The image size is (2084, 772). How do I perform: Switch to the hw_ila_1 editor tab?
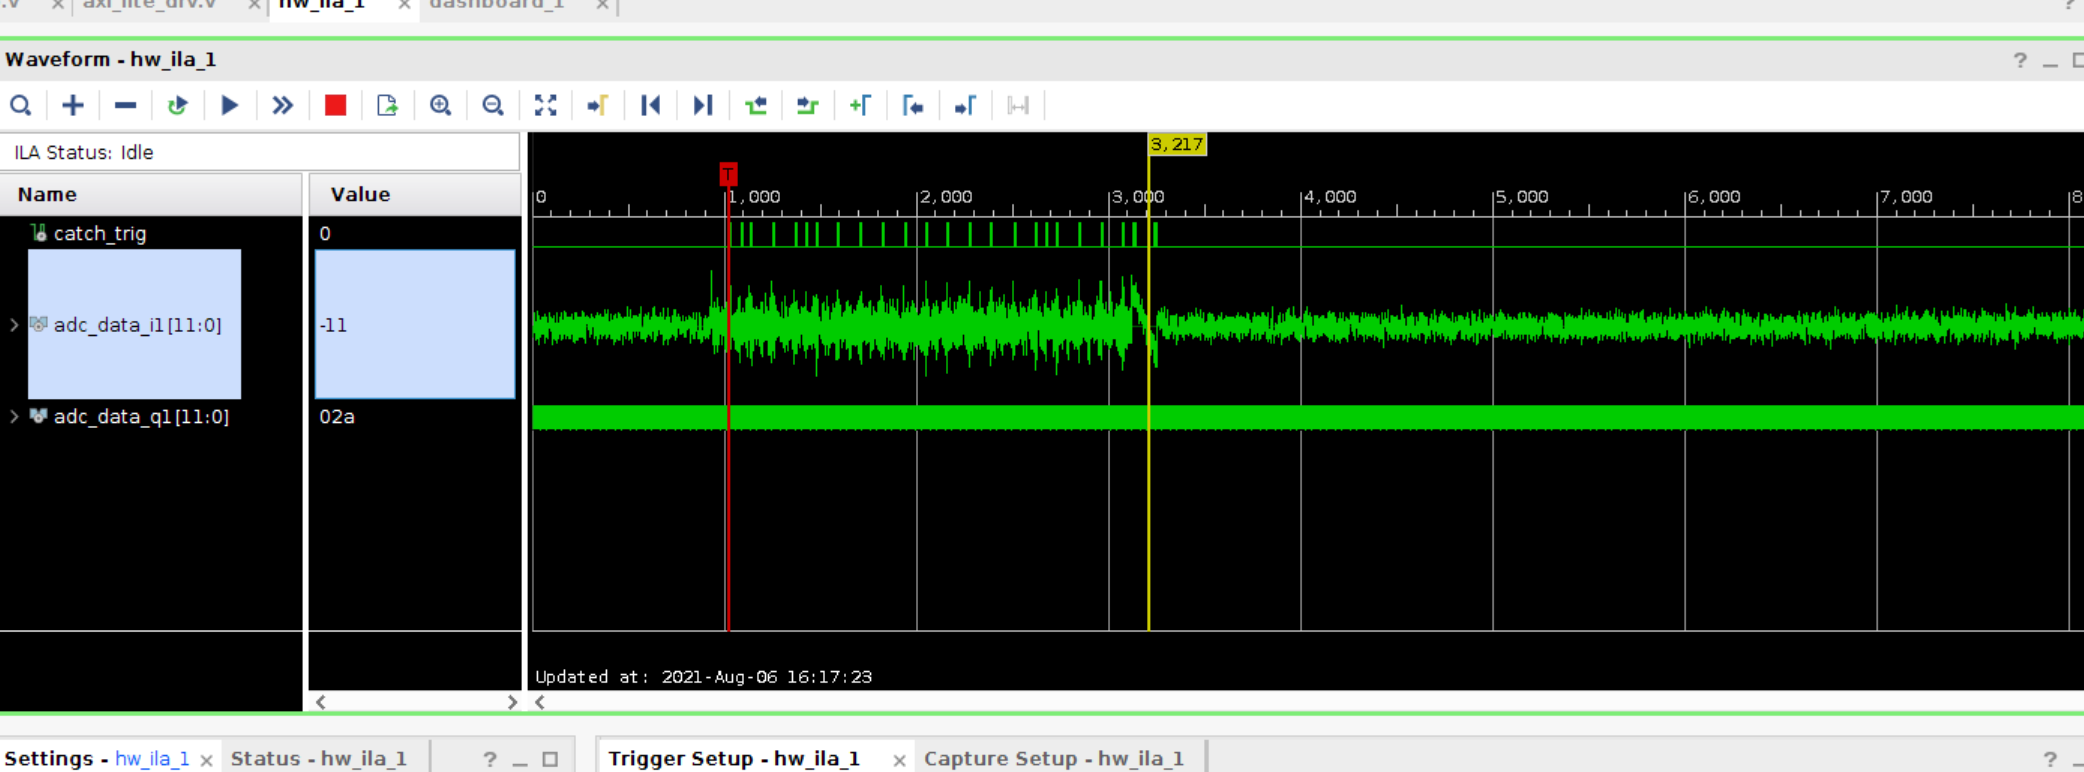click(322, 5)
